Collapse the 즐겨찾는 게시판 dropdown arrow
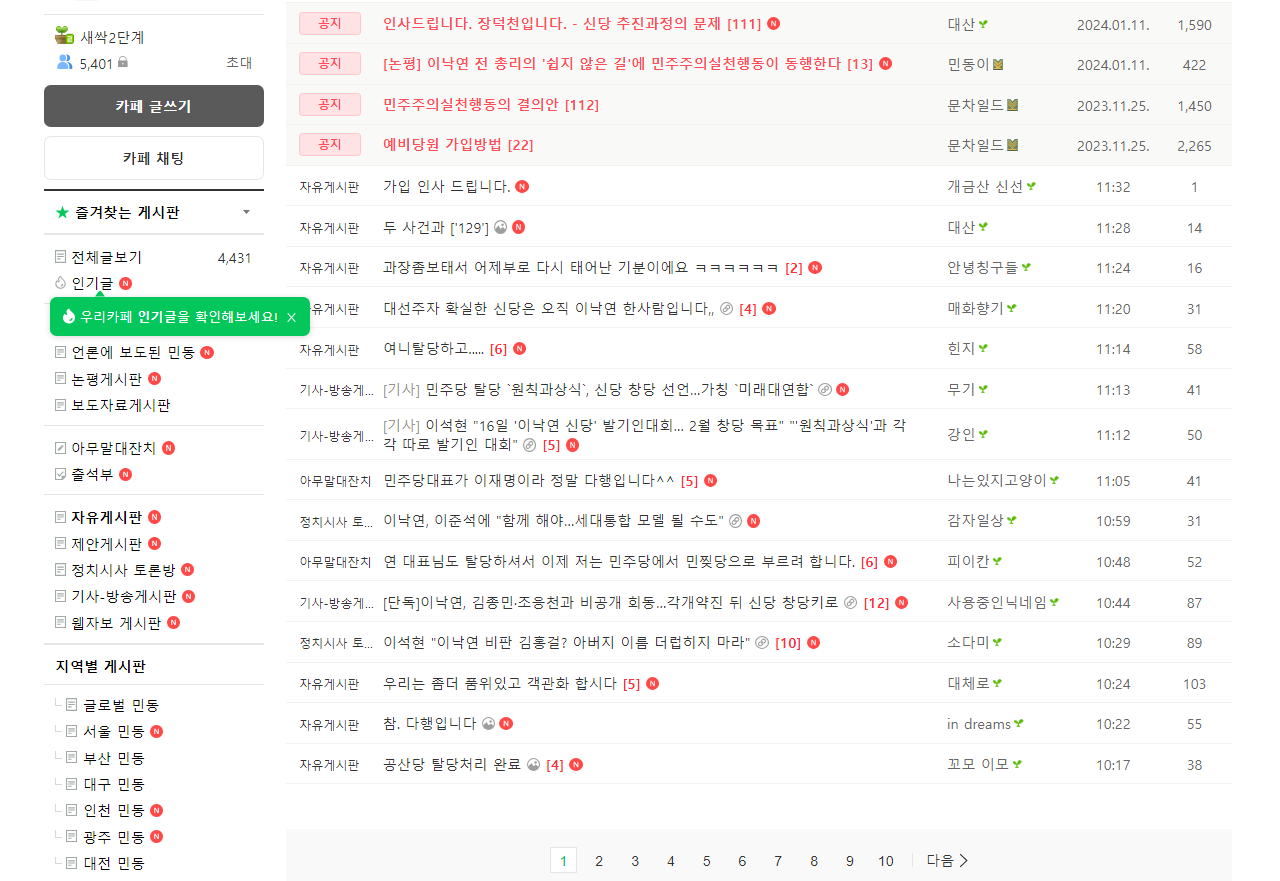Viewport: 1280px width, 881px height. coord(246,212)
